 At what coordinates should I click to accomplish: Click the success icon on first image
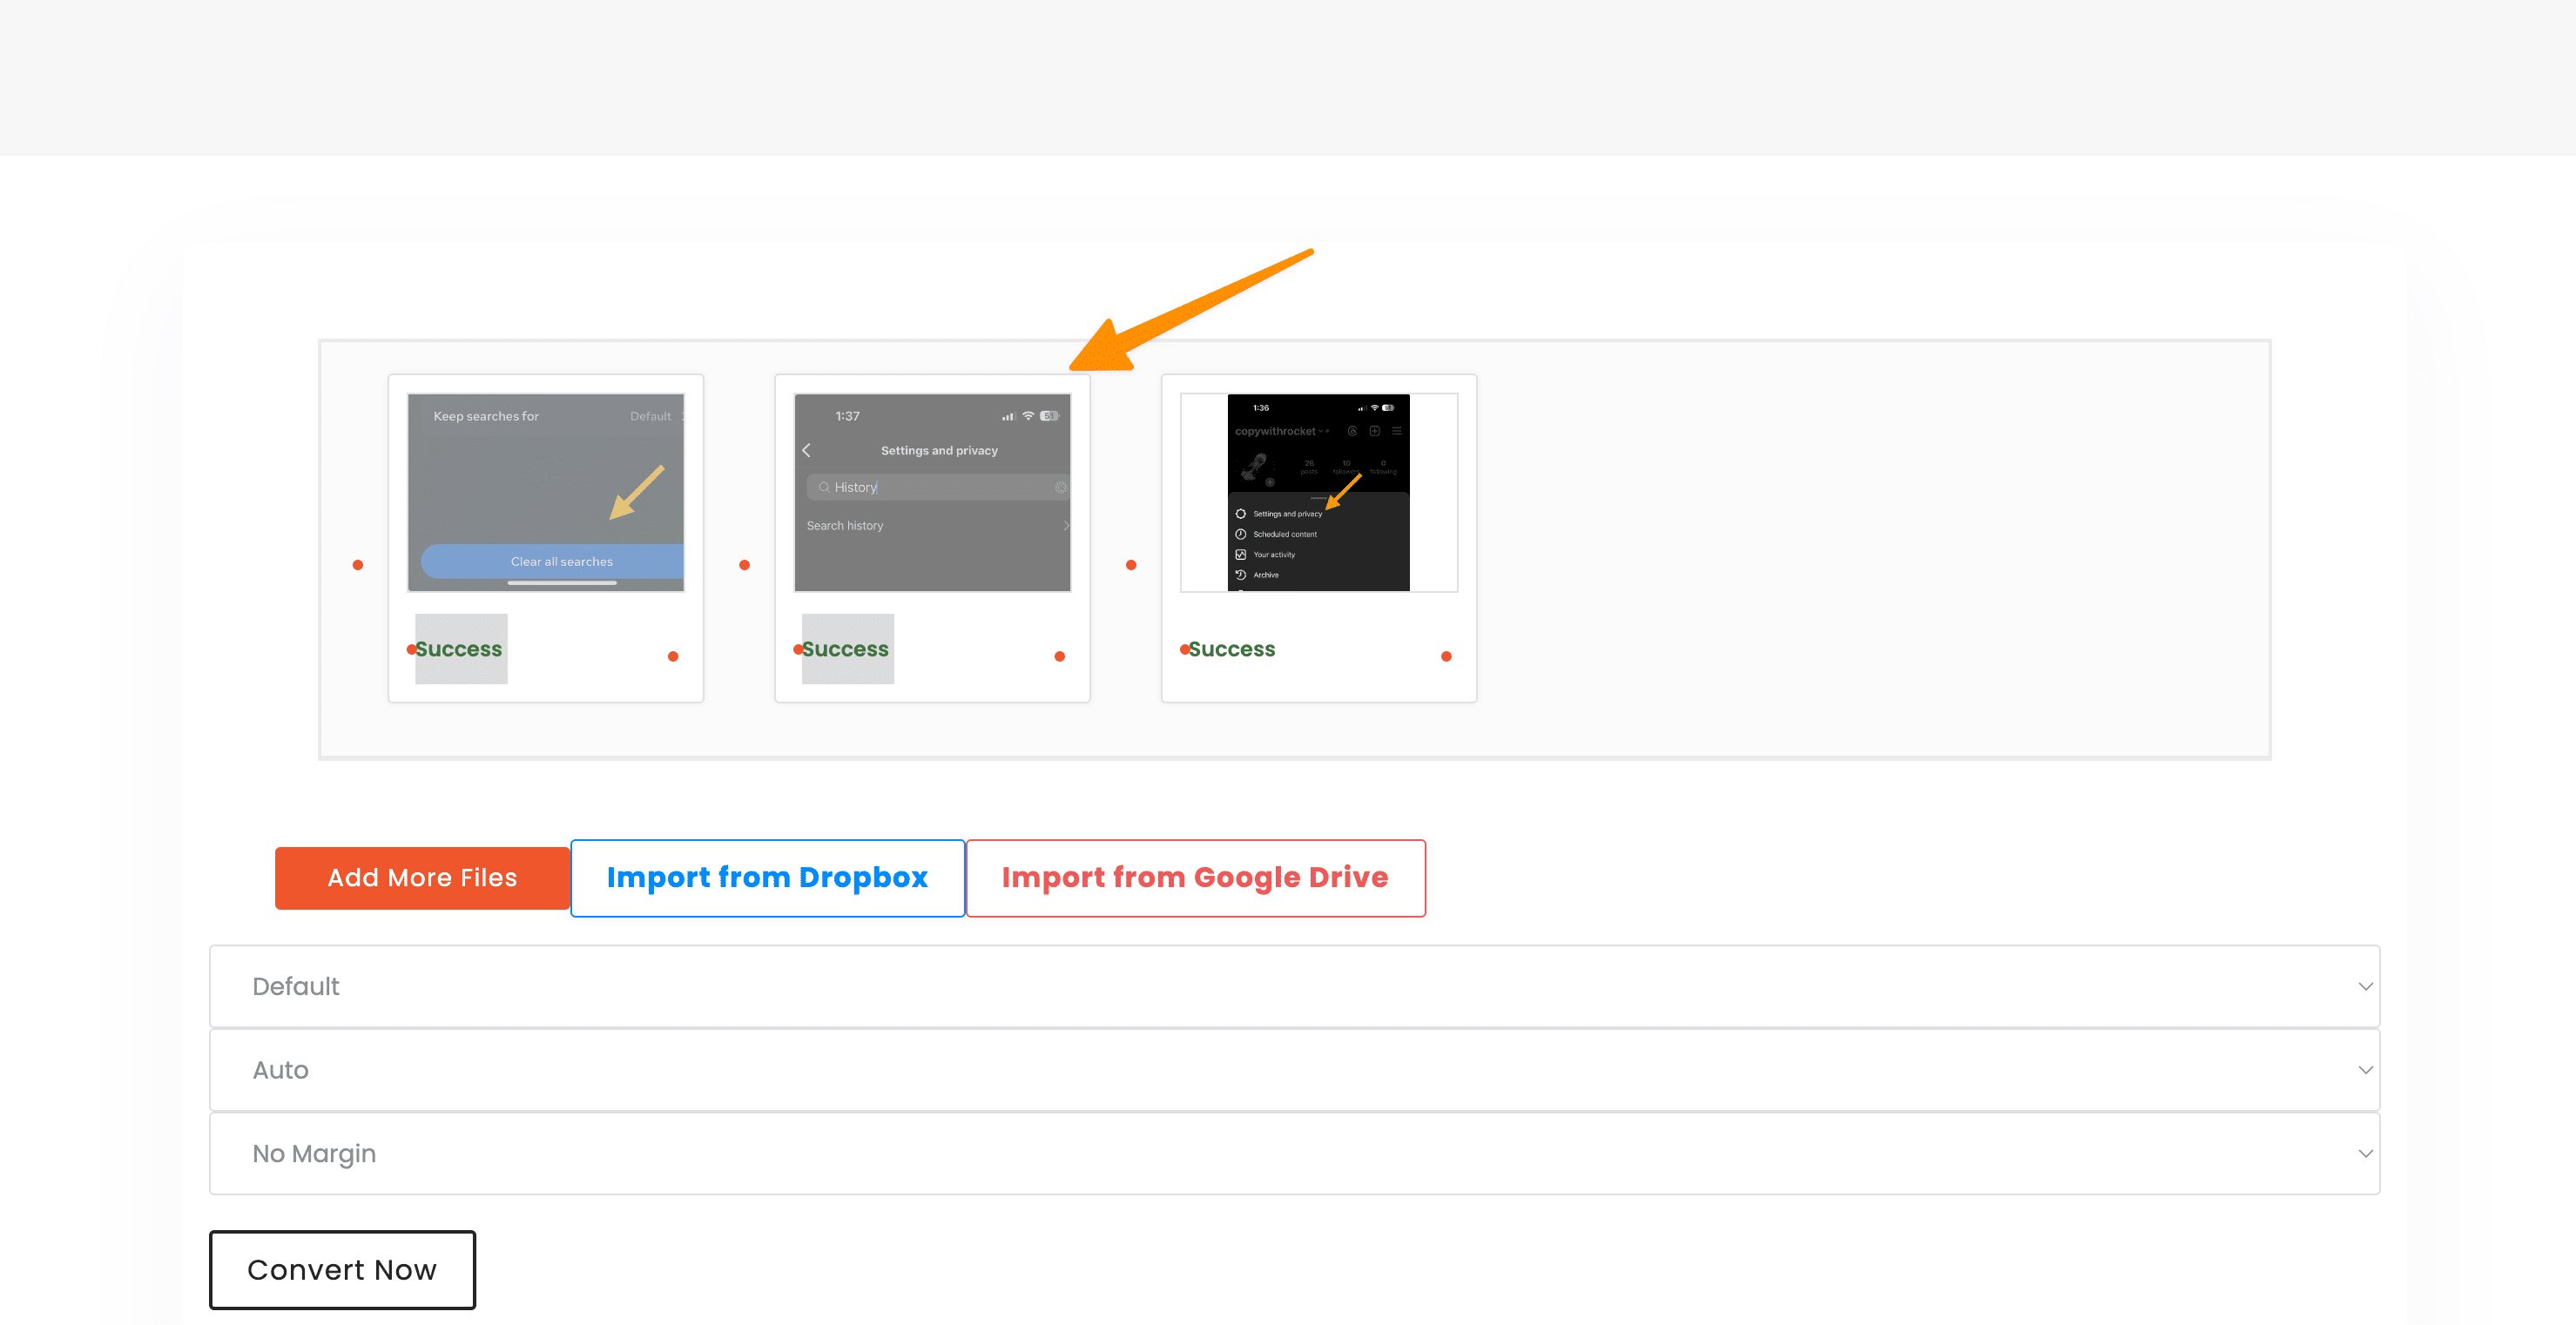coord(411,649)
